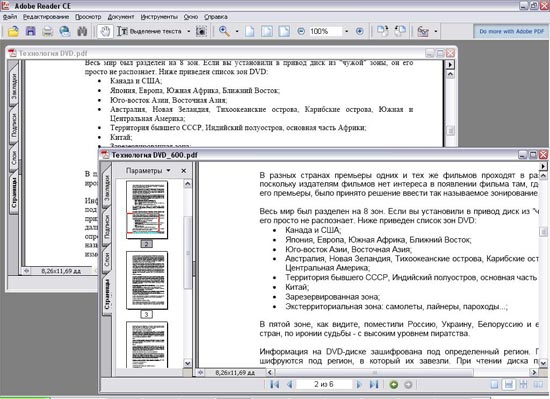The width and height of the screenshot is (550, 399).
Task: Open the Просмотр menu
Action: click(88, 17)
